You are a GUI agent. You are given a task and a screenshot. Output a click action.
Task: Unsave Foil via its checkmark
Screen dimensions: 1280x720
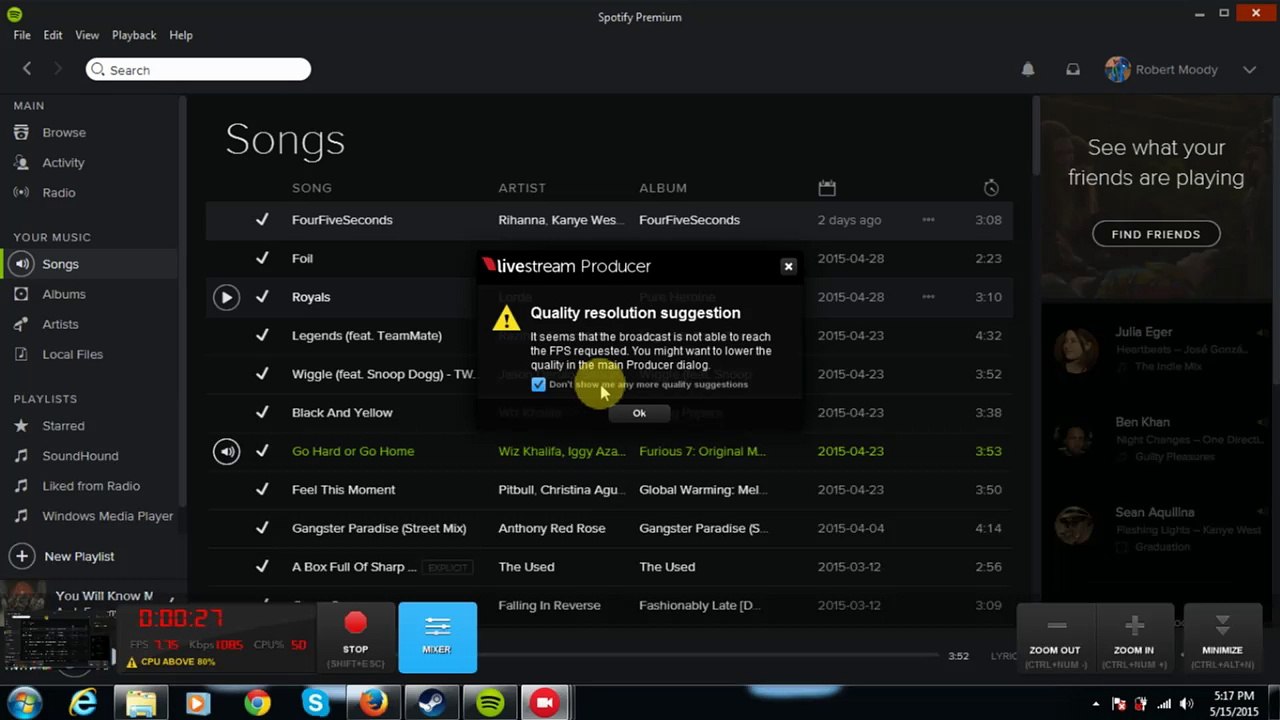tap(262, 258)
